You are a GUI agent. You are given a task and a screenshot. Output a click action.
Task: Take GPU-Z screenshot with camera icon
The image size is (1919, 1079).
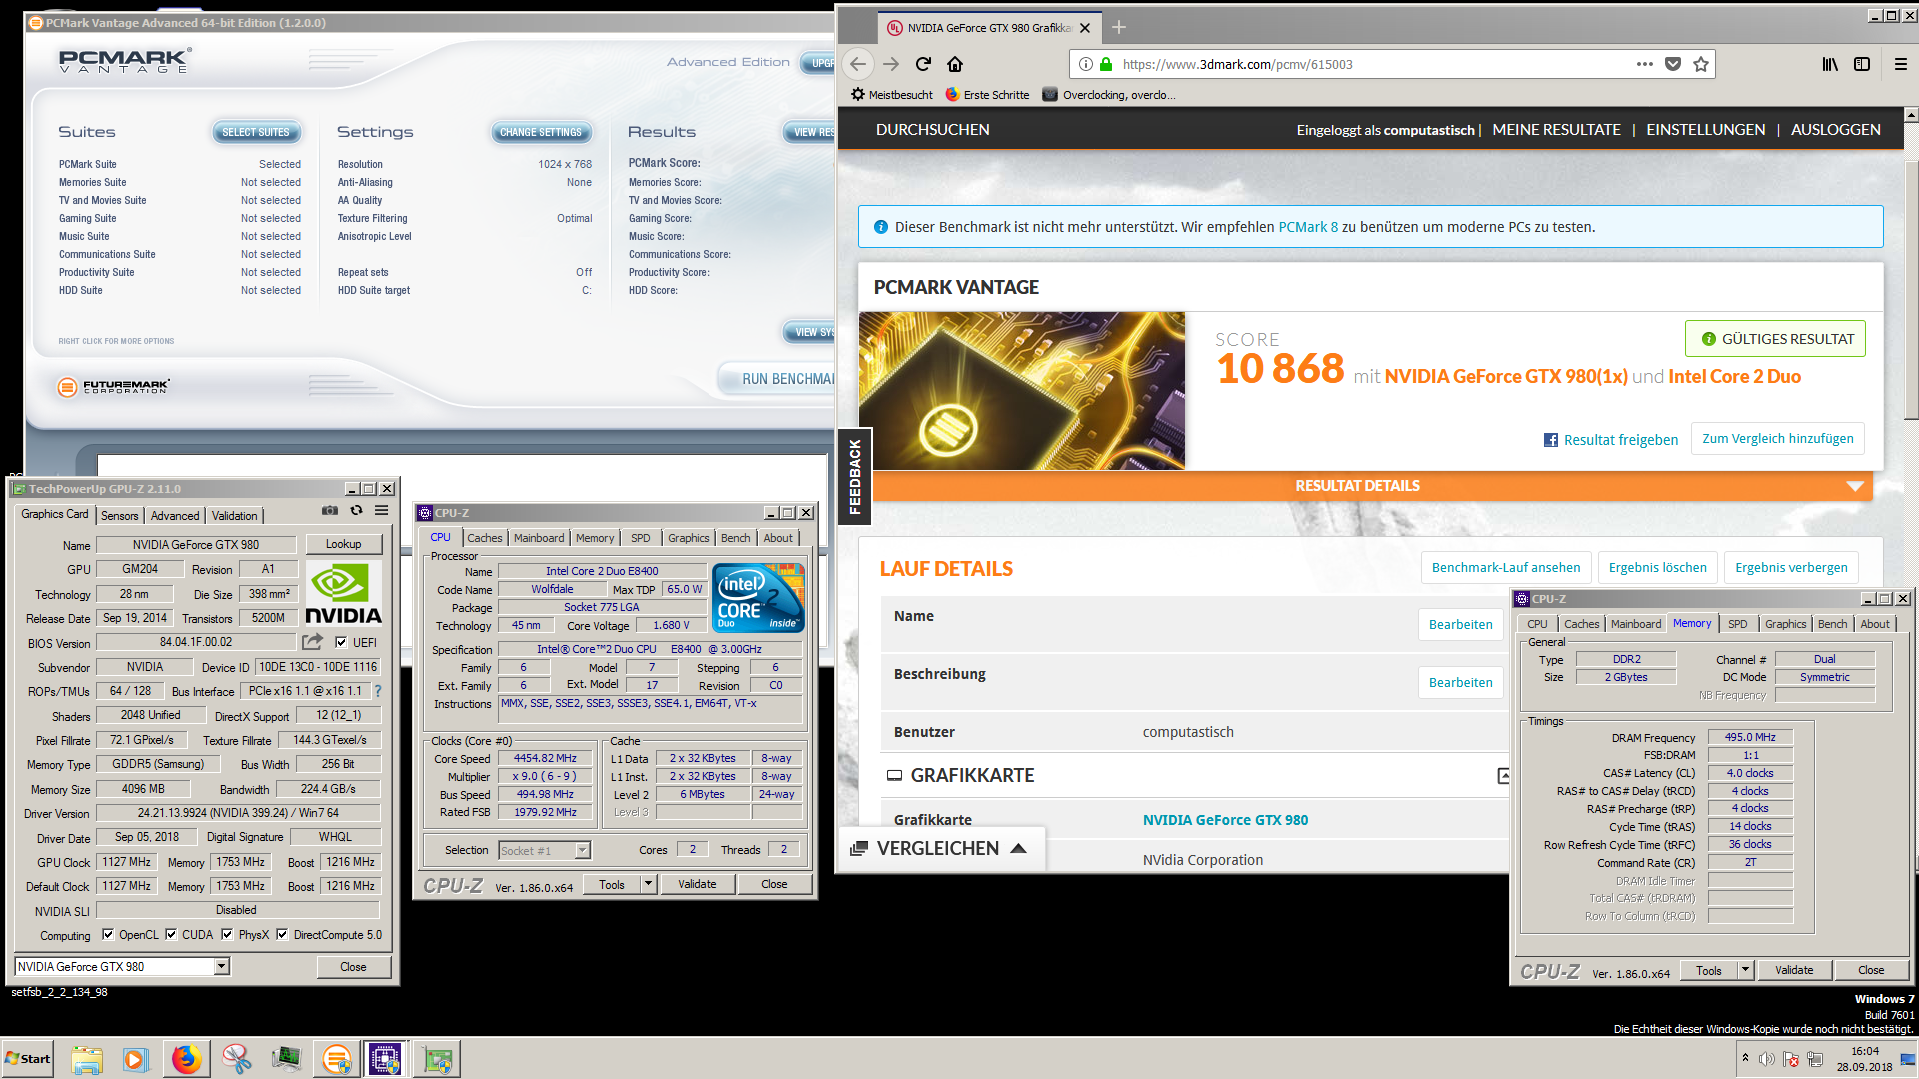[x=330, y=510]
